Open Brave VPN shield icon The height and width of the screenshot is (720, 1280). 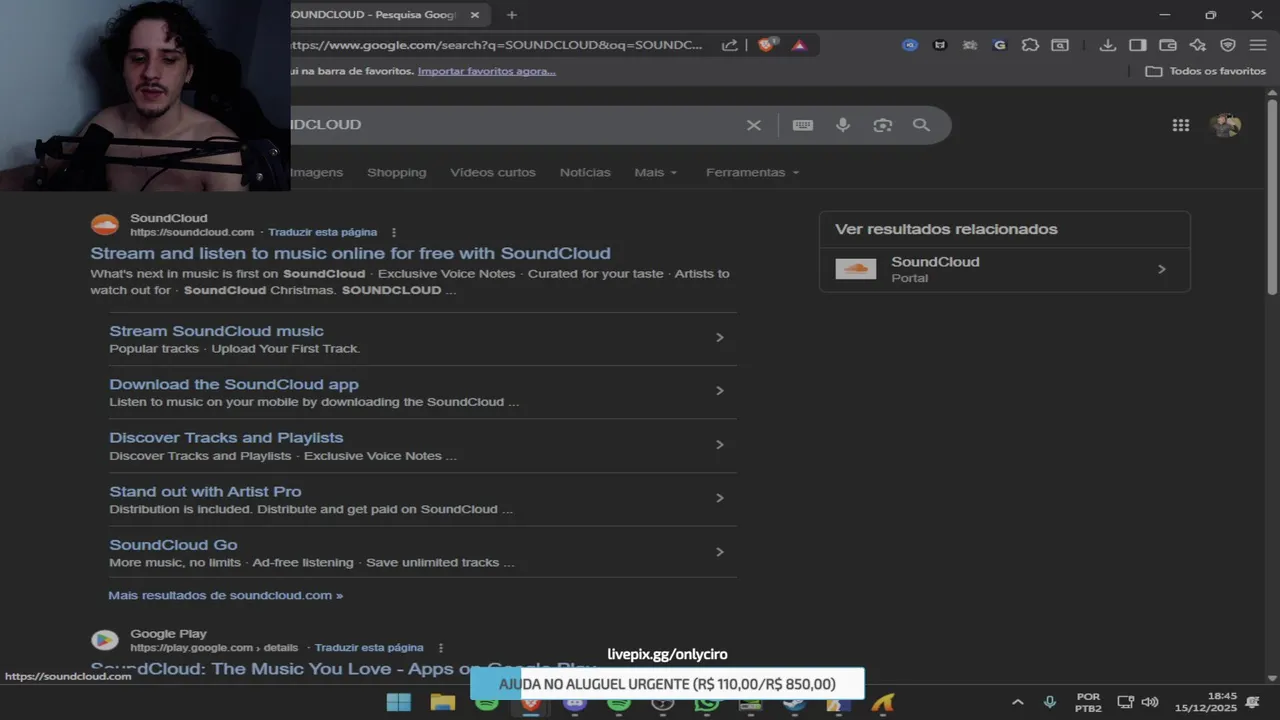[x=1228, y=45]
